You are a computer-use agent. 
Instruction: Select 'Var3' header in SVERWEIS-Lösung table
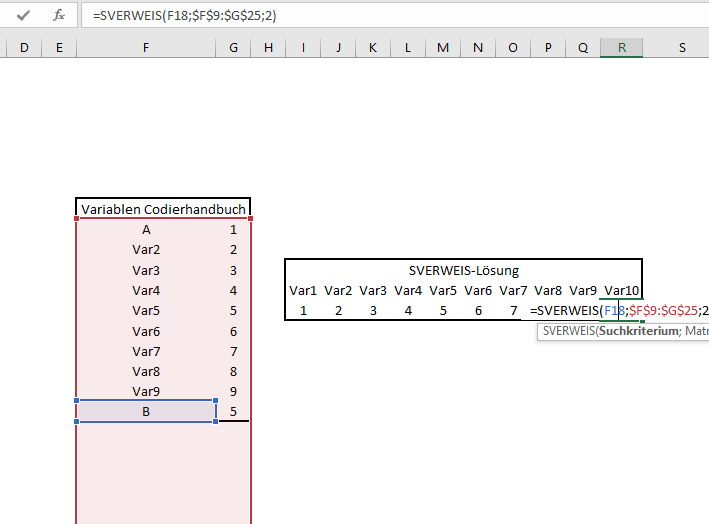point(373,290)
